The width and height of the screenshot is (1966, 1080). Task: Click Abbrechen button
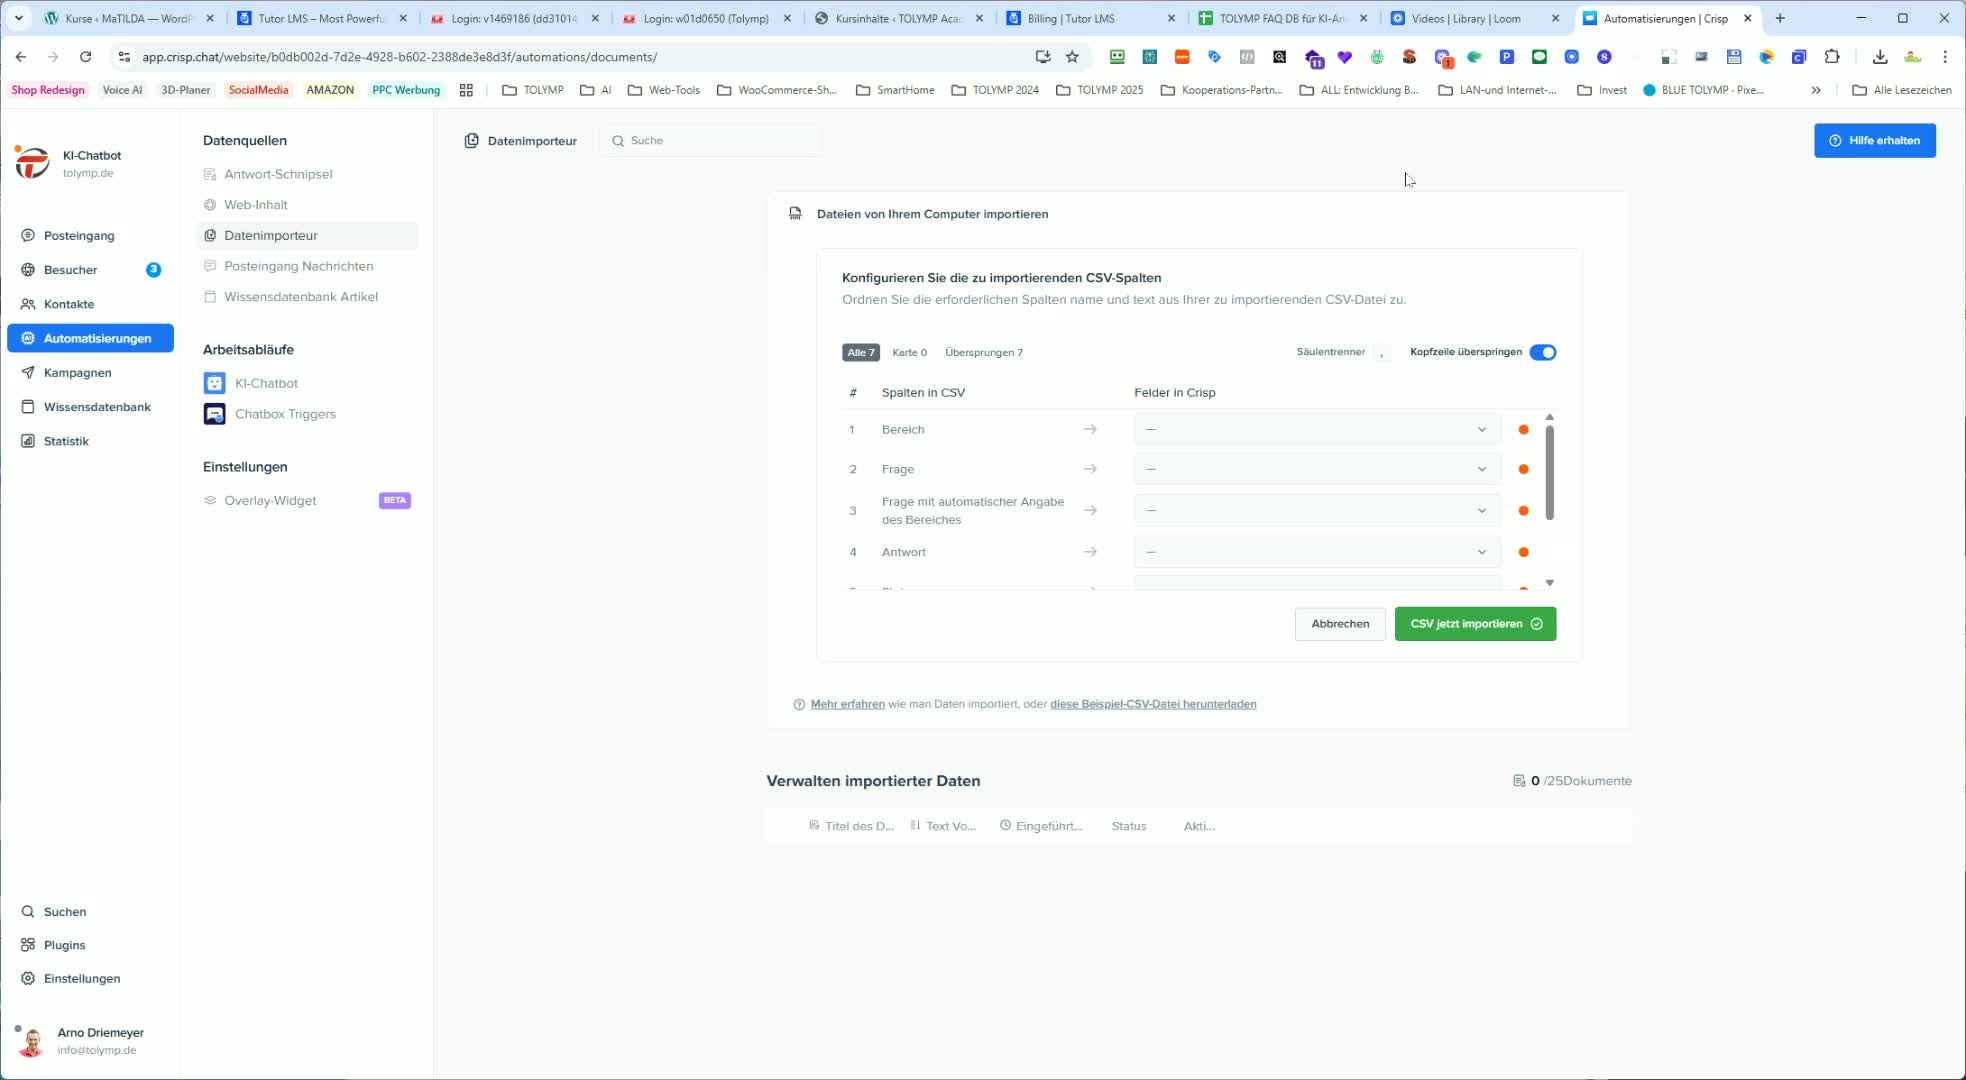[x=1339, y=624]
